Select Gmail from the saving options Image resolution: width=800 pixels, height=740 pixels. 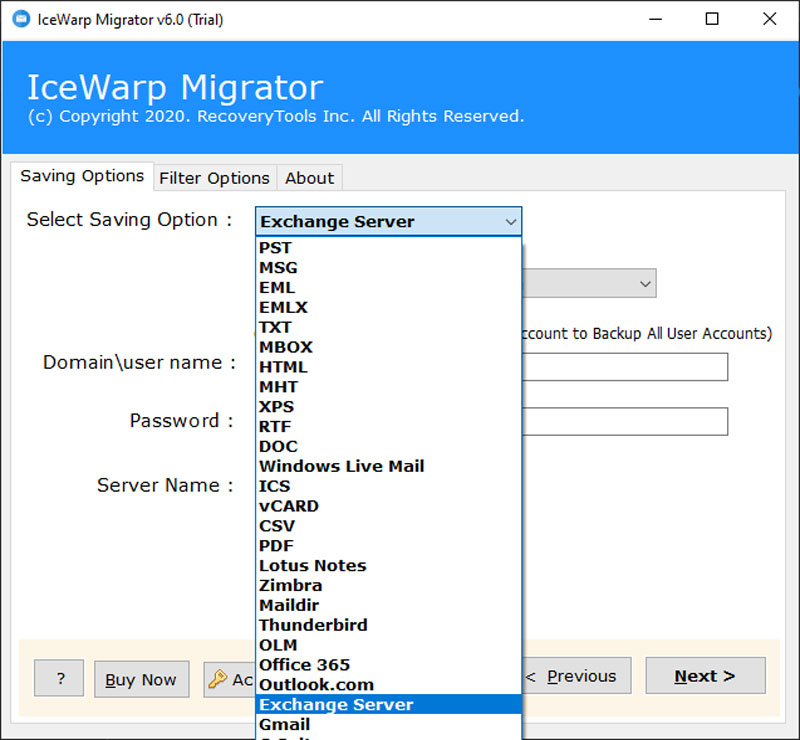[388, 725]
